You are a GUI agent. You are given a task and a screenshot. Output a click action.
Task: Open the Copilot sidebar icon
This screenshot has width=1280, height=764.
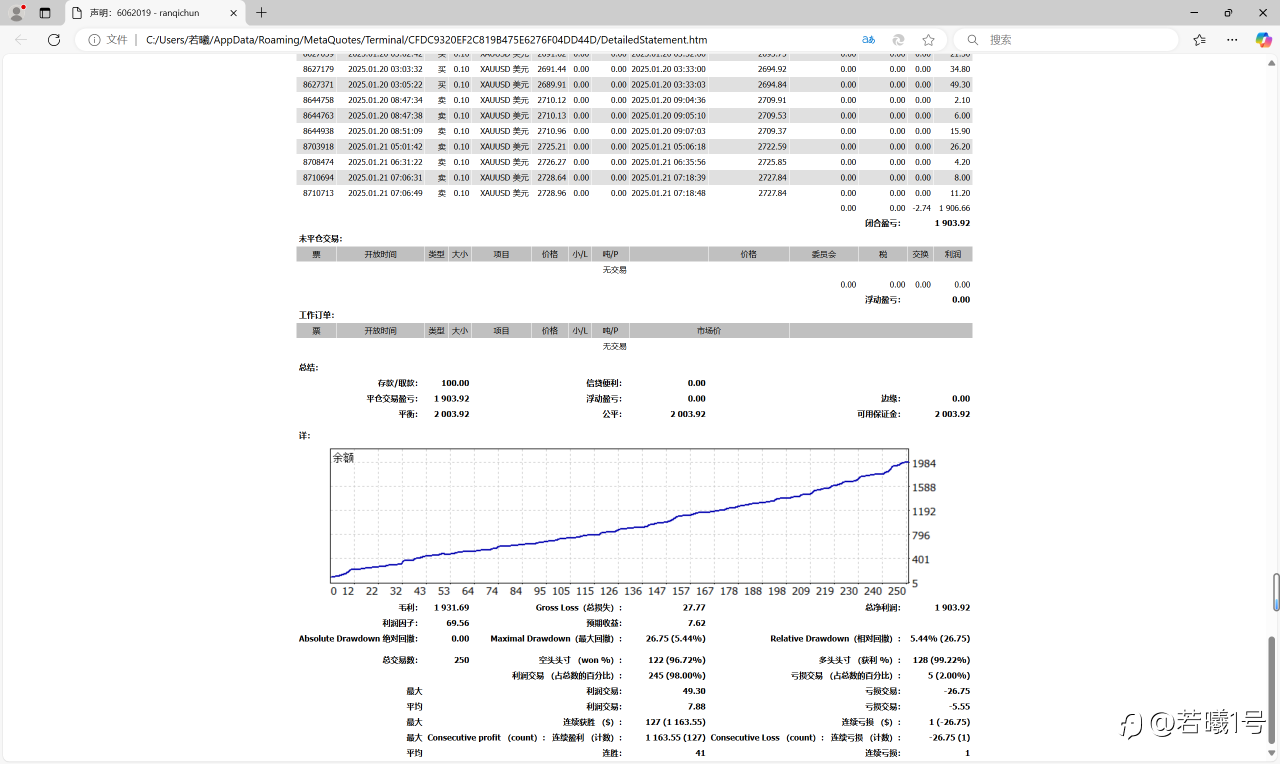coord(1263,40)
